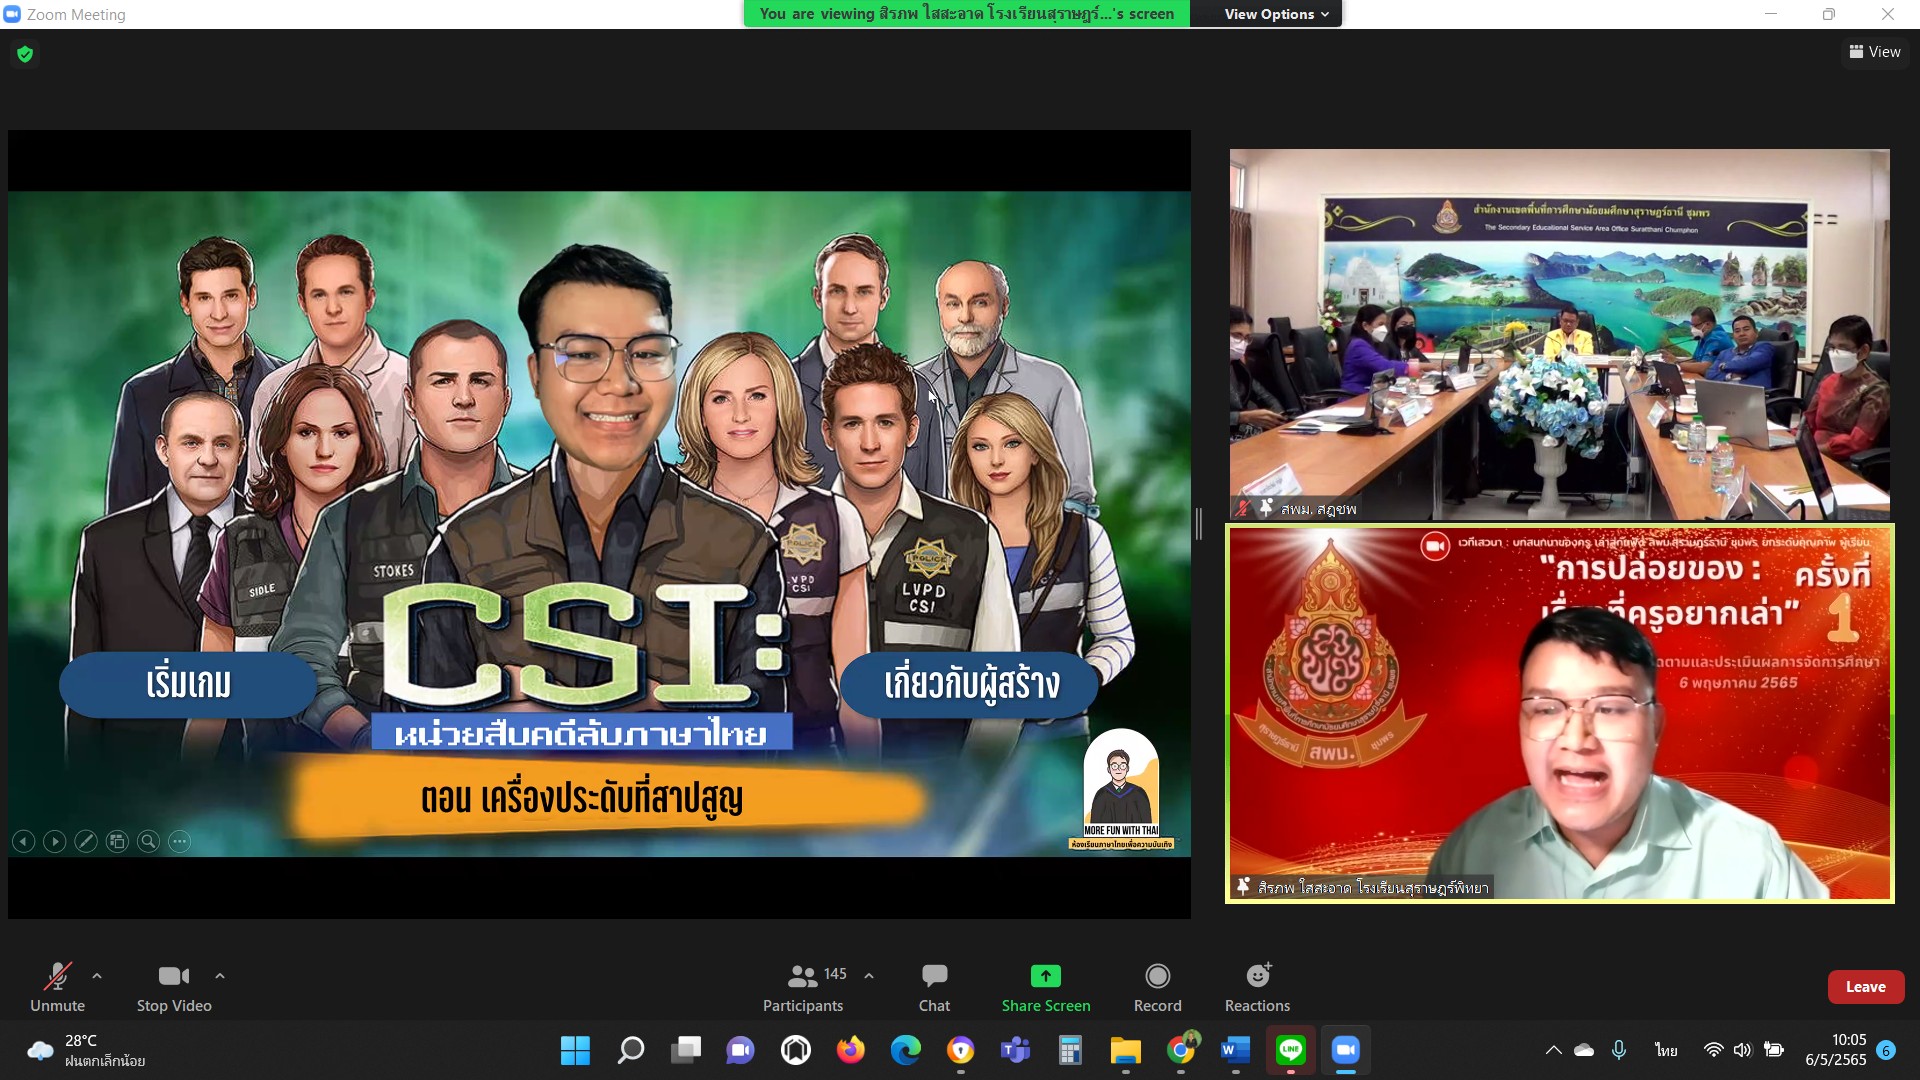Open the View Options dropdown
This screenshot has width=1920, height=1080.
pyautogui.click(x=1276, y=14)
